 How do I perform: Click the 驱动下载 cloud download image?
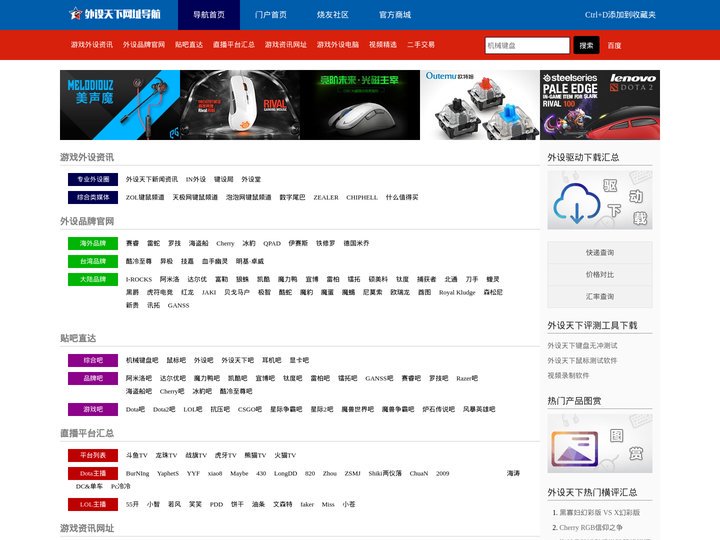600,200
